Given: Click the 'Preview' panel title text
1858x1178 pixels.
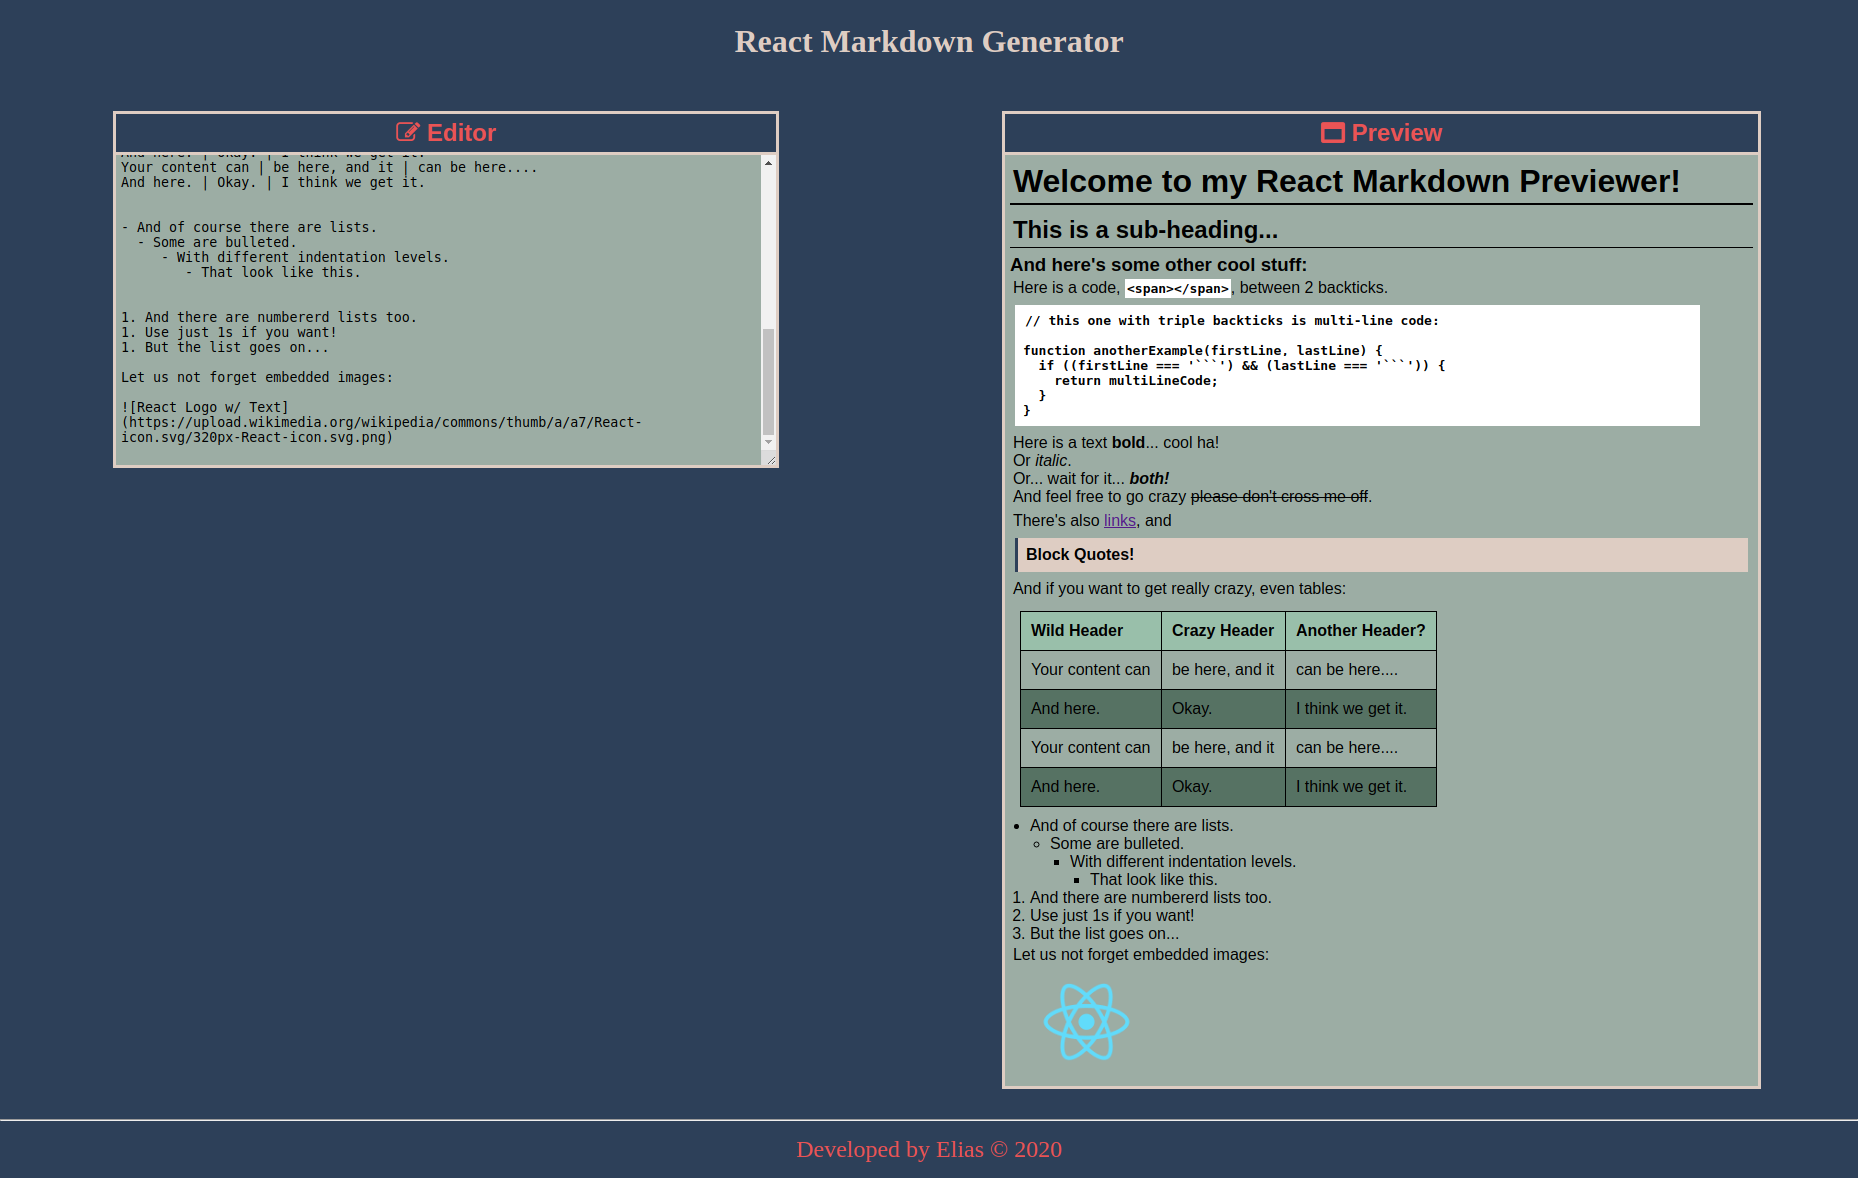Looking at the screenshot, I should pos(1396,133).
